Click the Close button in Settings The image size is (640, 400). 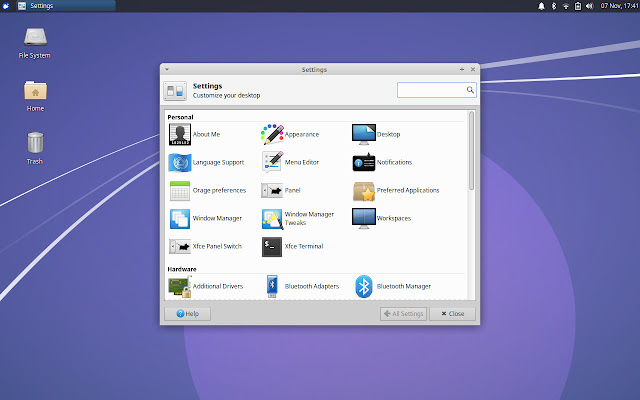(x=452, y=313)
